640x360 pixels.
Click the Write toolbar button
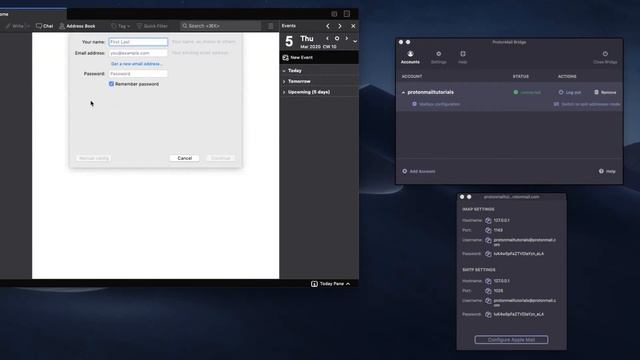[15, 26]
